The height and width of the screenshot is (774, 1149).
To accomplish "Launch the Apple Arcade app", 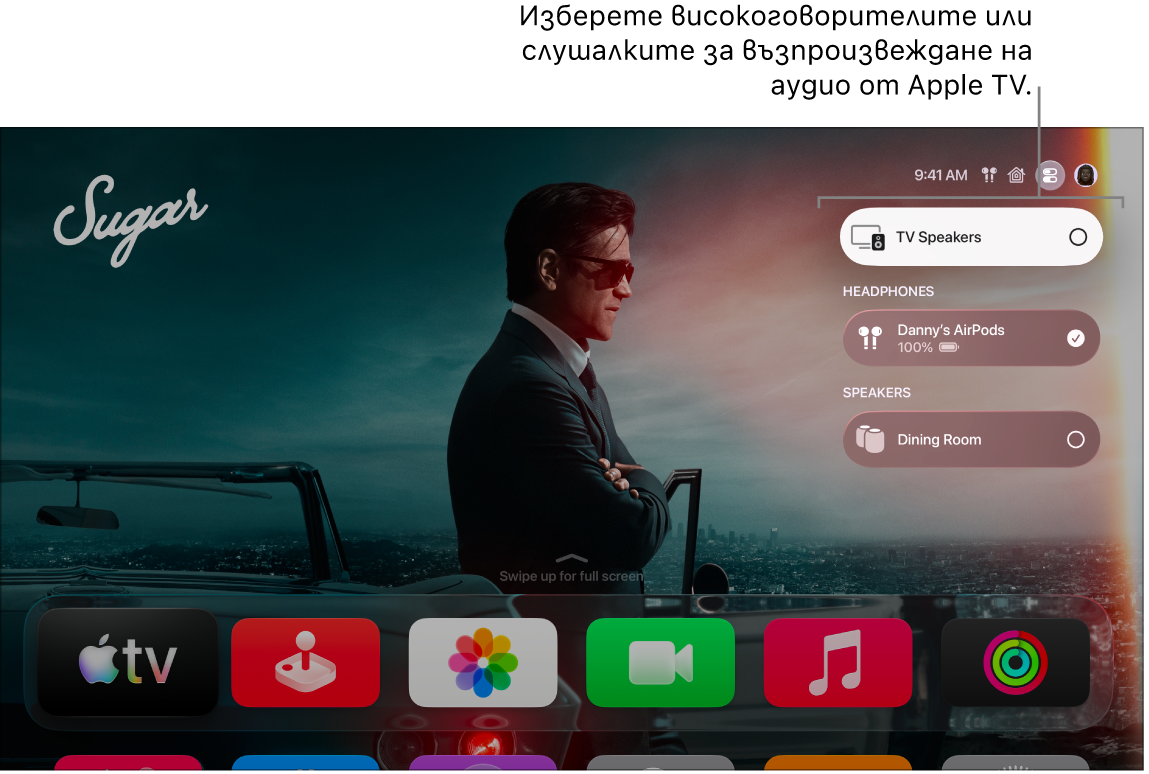I will click(x=306, y=663).
